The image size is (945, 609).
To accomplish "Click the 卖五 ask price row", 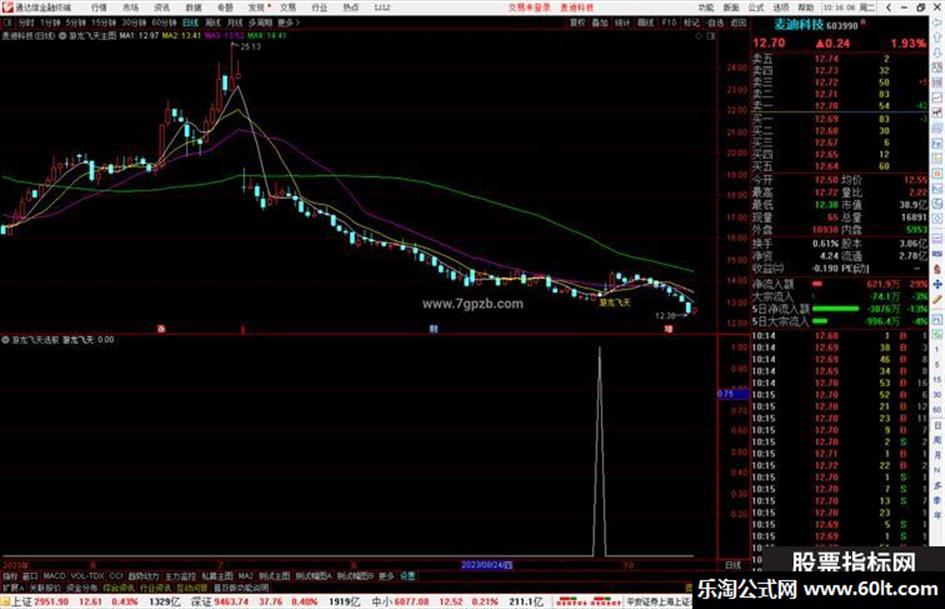I will (x=839, y=59).
